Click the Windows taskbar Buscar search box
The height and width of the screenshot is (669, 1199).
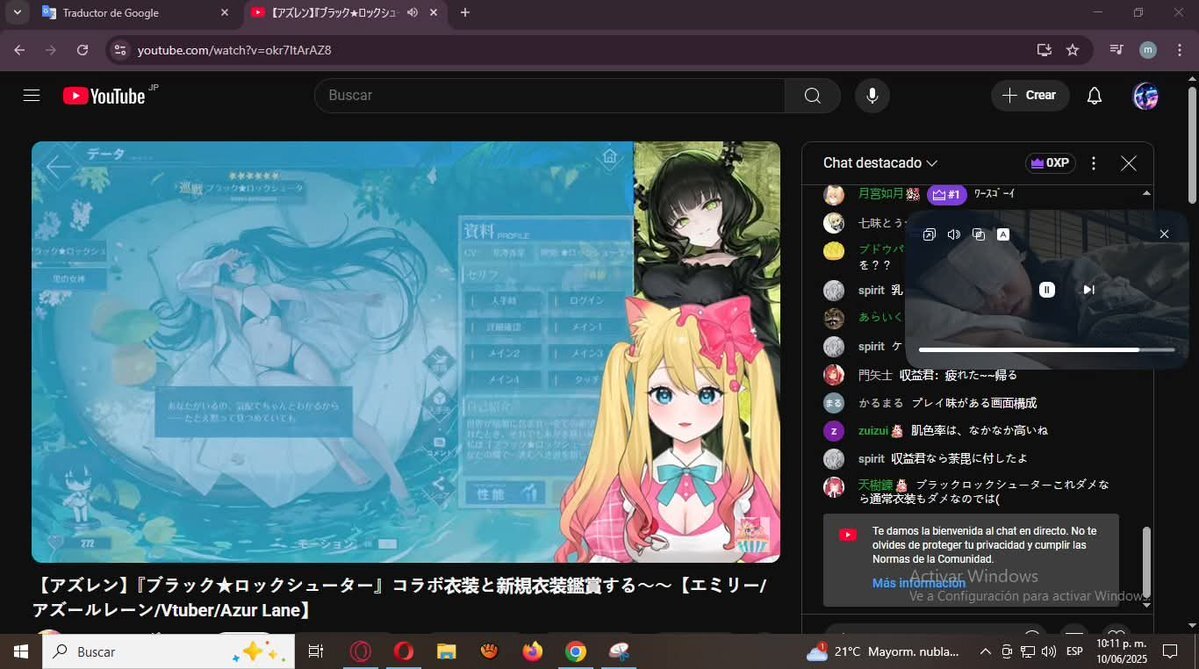click(x=168, y=651)
